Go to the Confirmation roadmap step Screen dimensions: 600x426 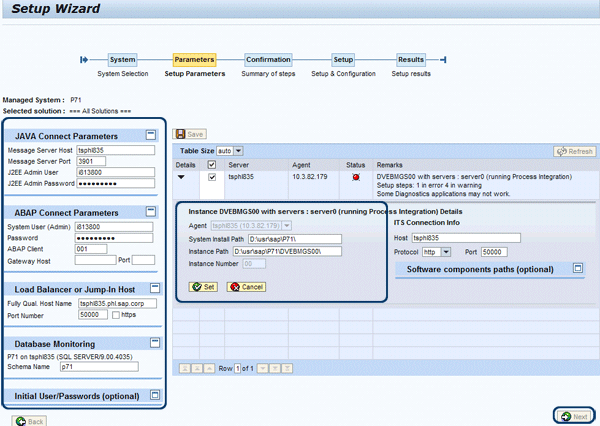pos(268,60)
